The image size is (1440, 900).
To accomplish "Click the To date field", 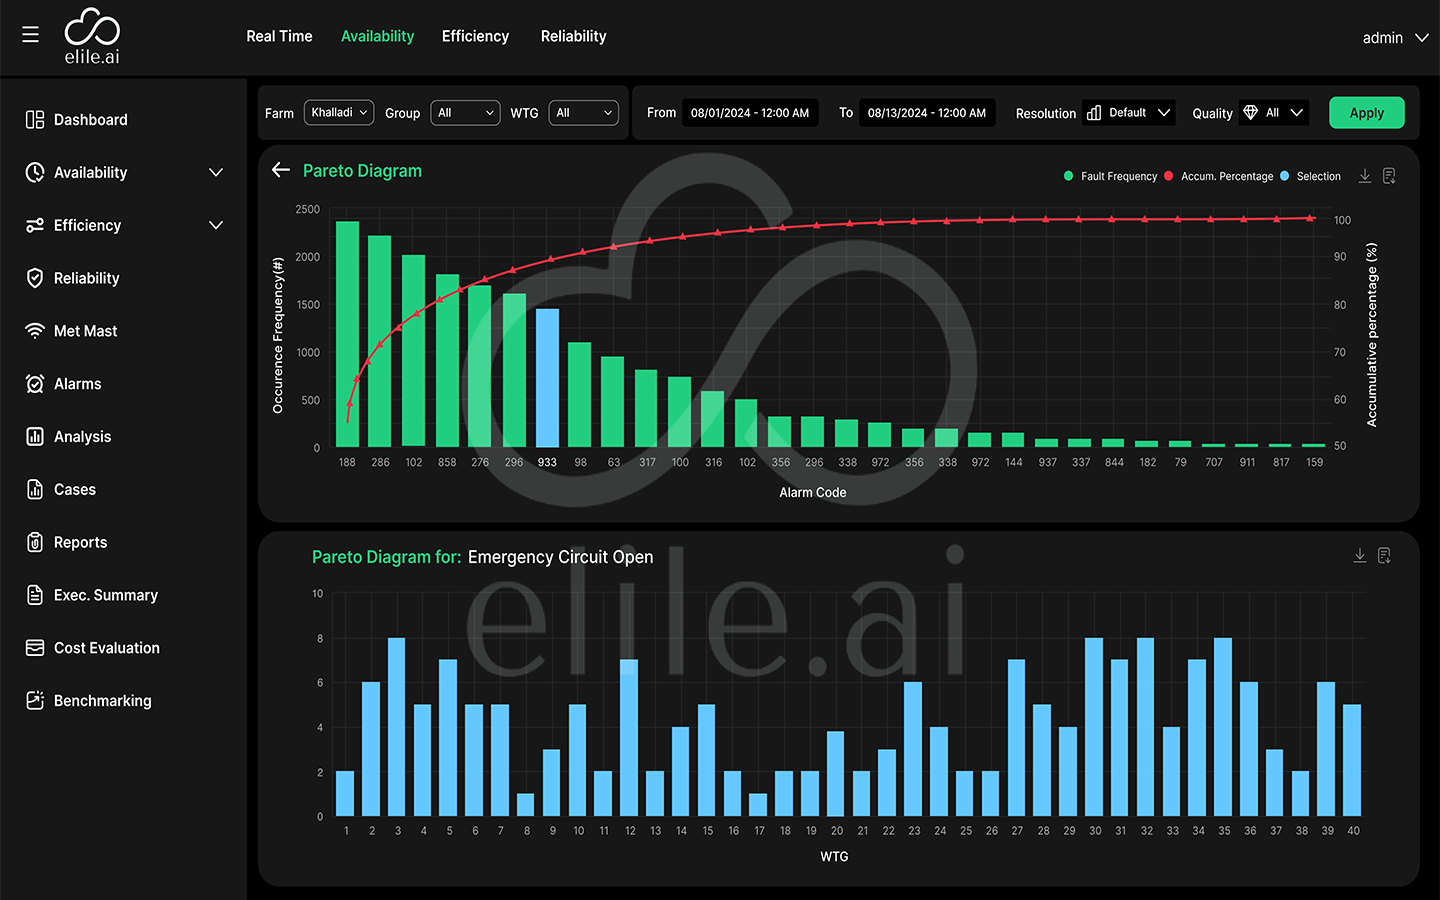I will (x=927, y=113).
